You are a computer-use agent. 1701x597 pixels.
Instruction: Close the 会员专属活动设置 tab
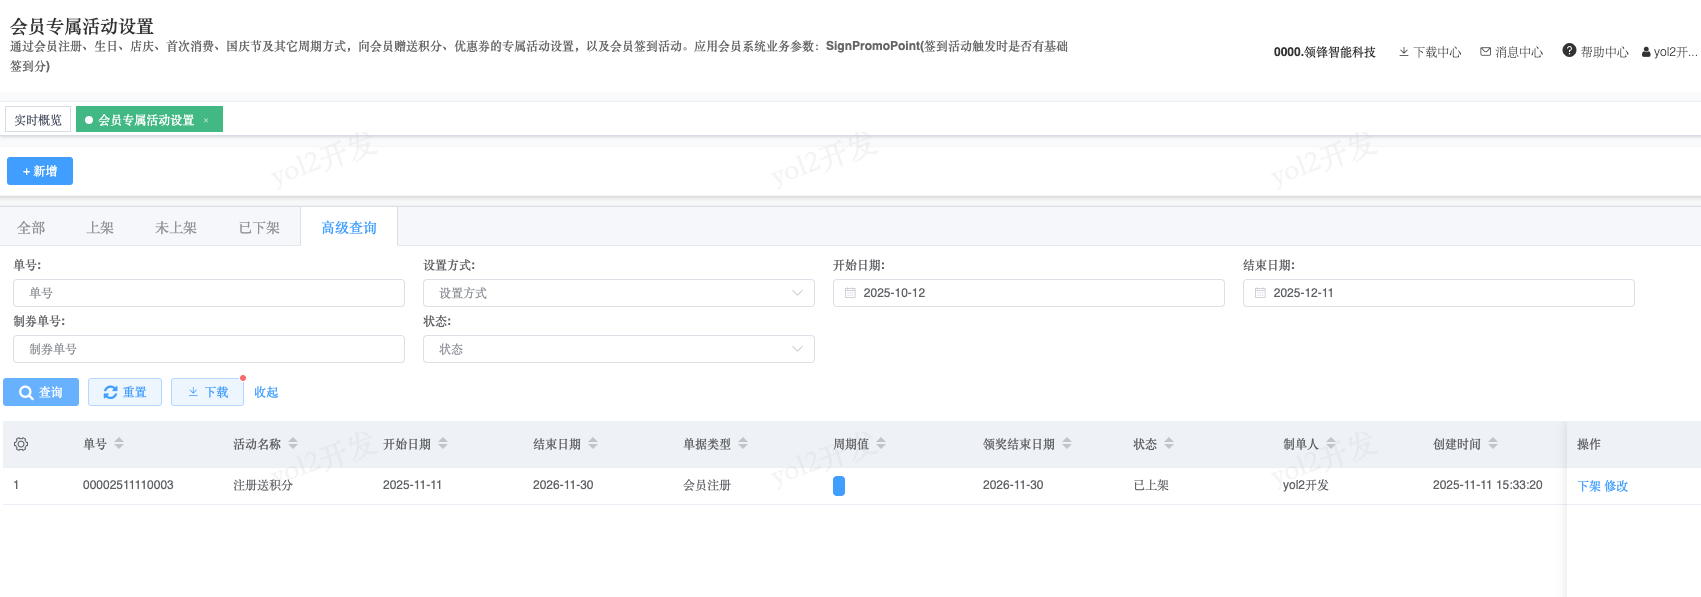(206, 120)
